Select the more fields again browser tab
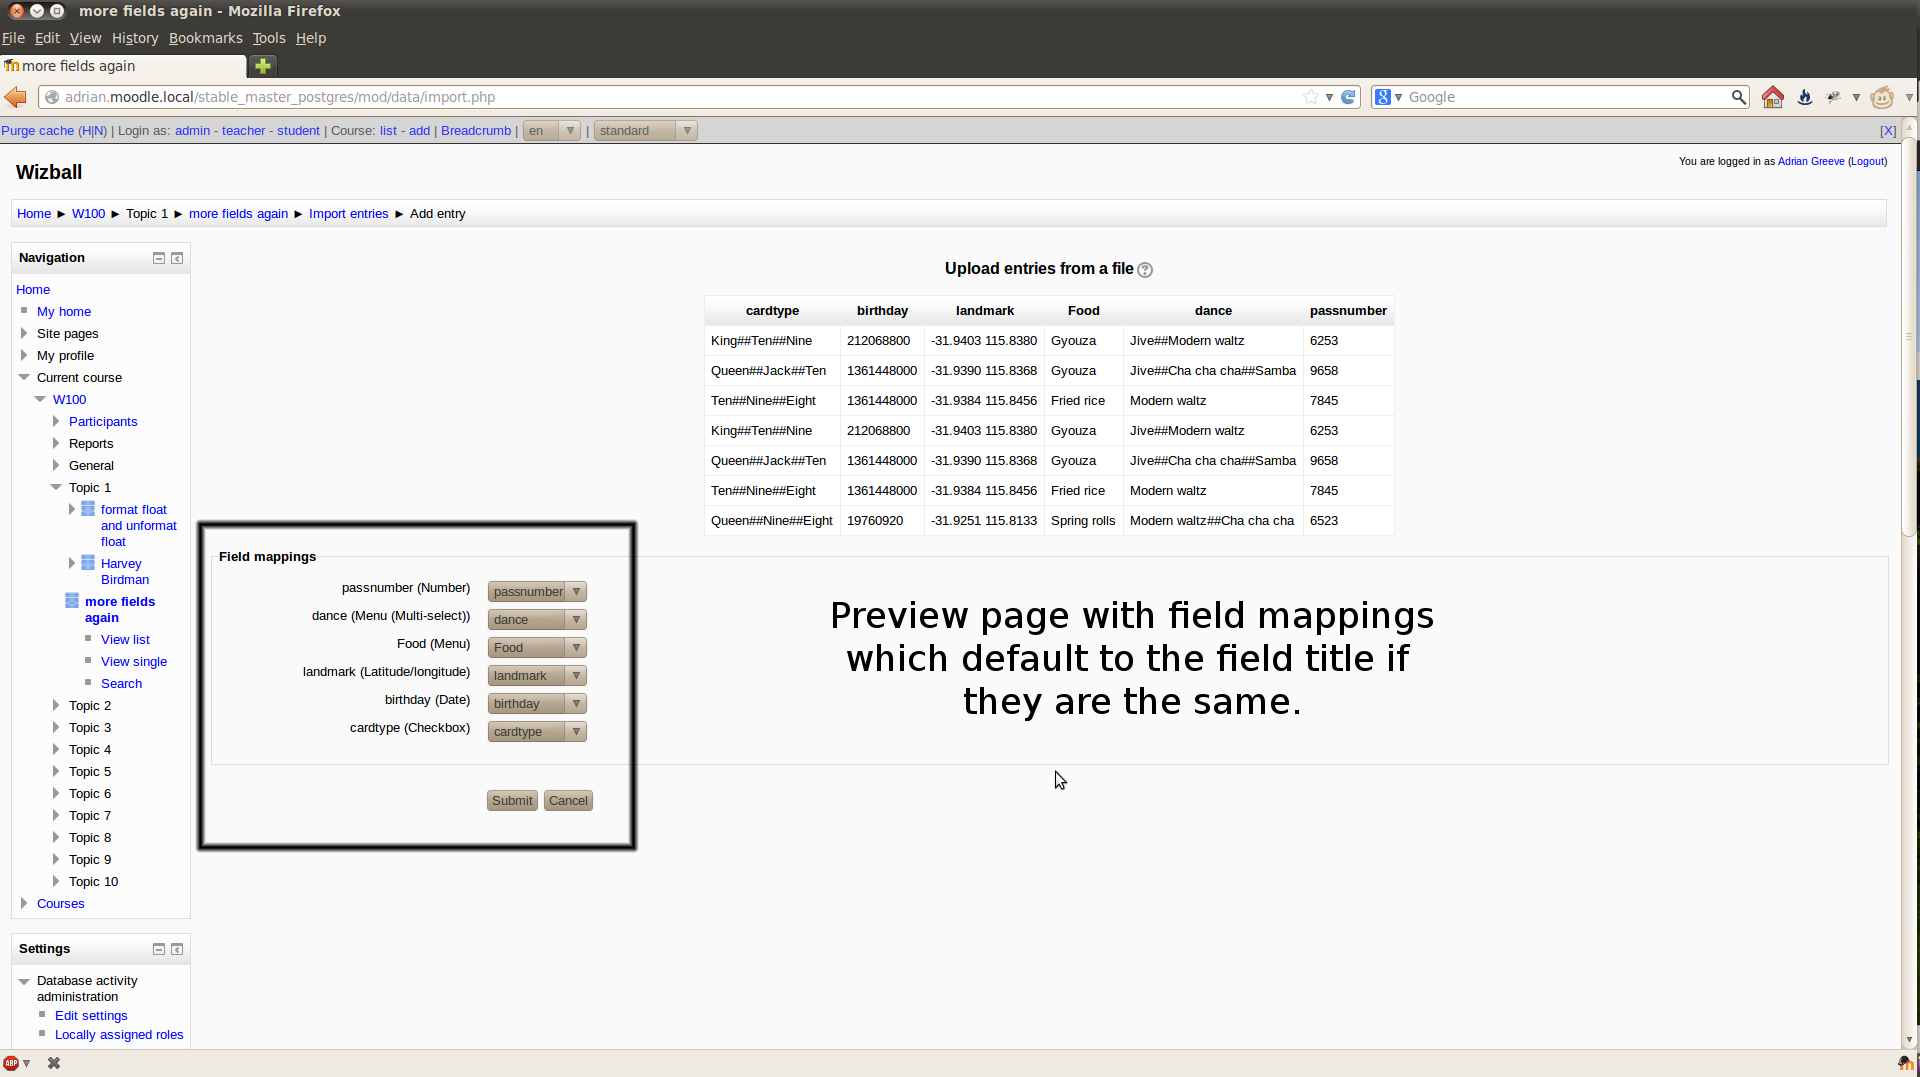The image size is (1920, 1077). (123, 66)
